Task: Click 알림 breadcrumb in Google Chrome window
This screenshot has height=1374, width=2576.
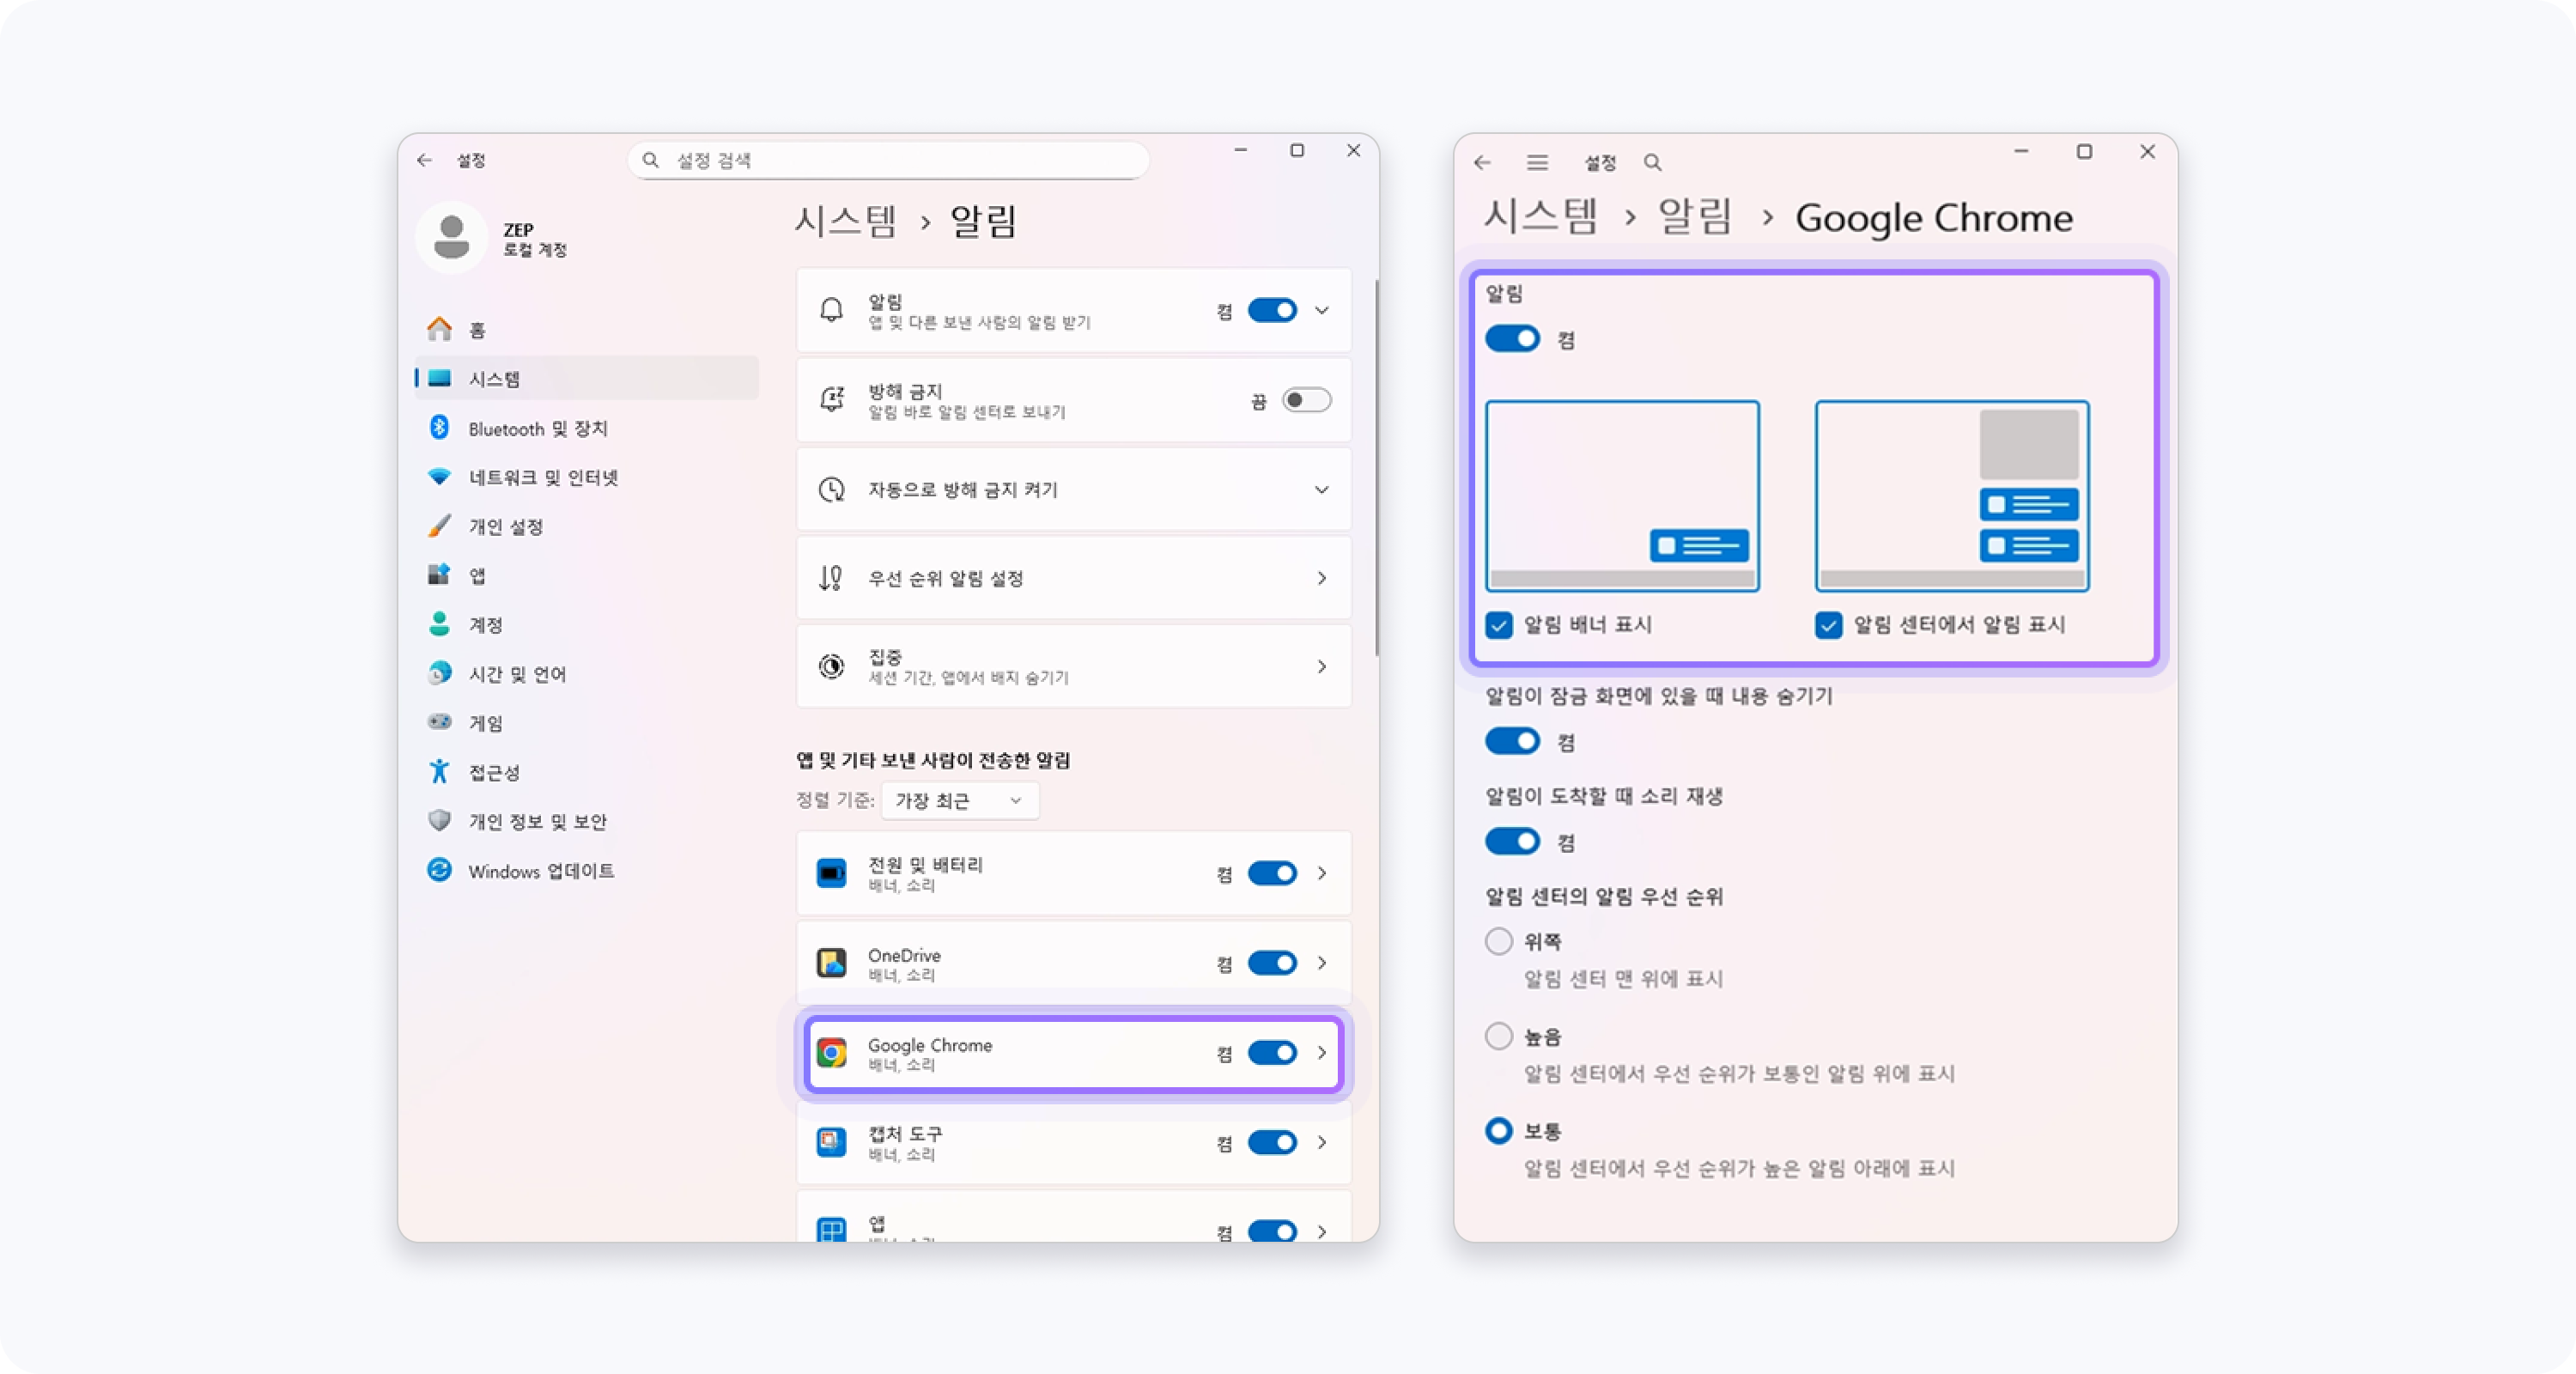Action: coord(1695,216)
